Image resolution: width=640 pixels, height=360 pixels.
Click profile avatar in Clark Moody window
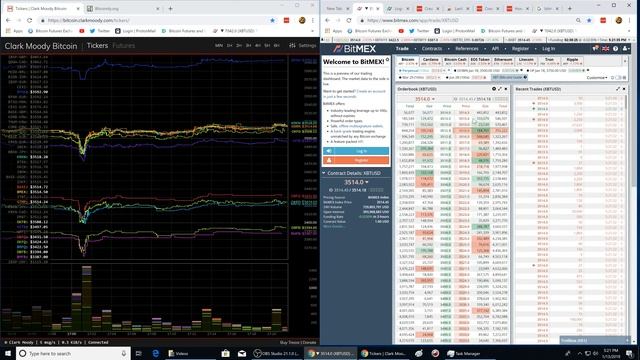[x=302, y=20]
